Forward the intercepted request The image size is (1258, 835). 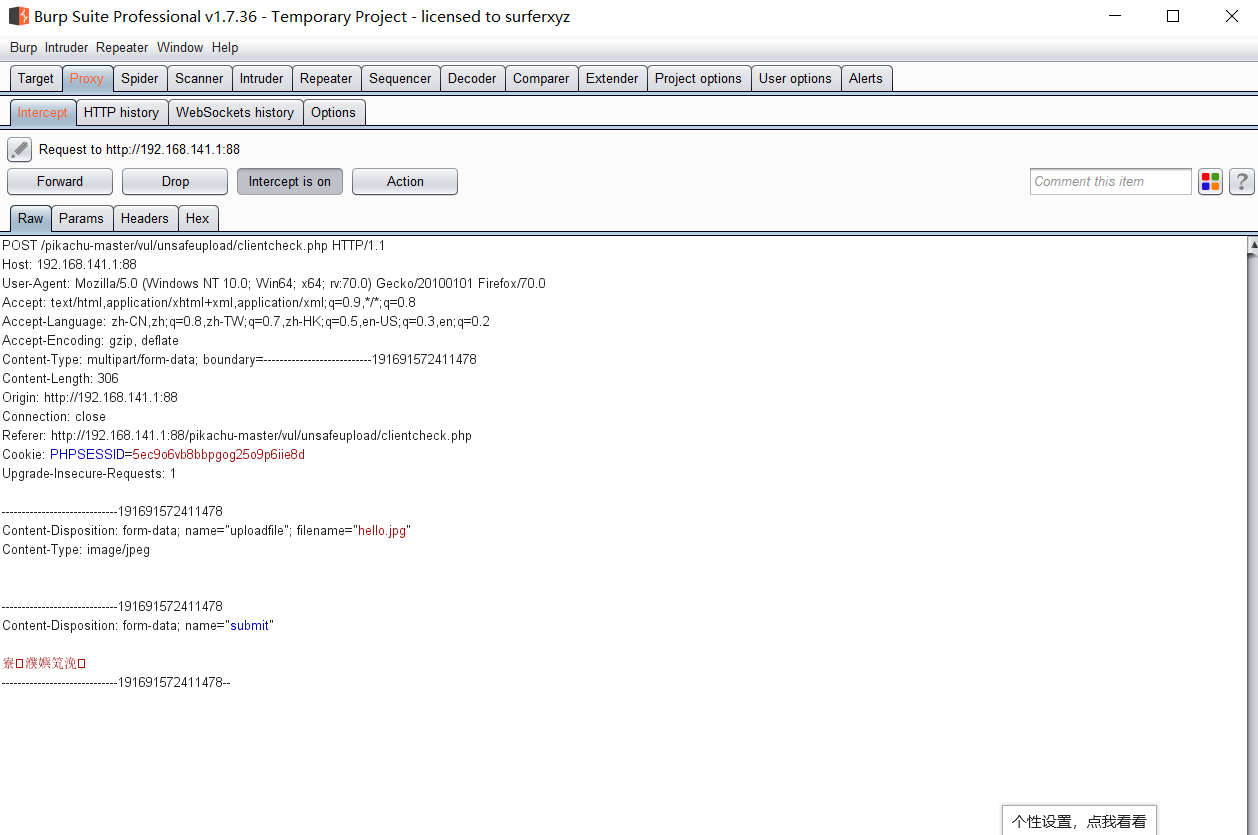click(60, 181)
